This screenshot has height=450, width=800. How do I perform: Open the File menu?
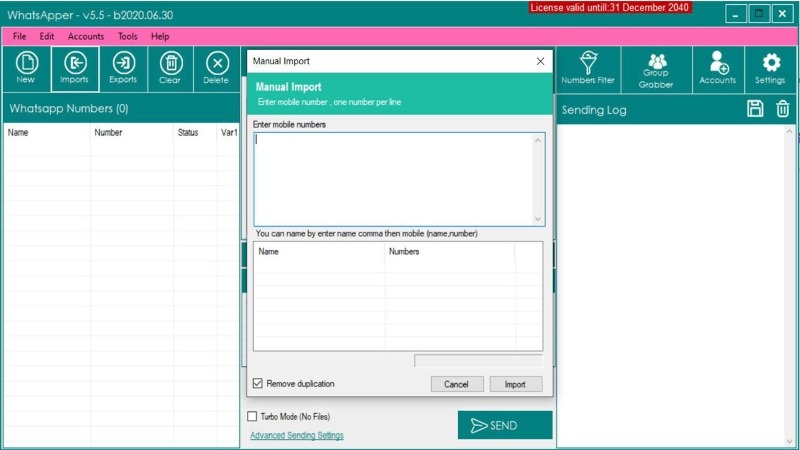(20, 36)
